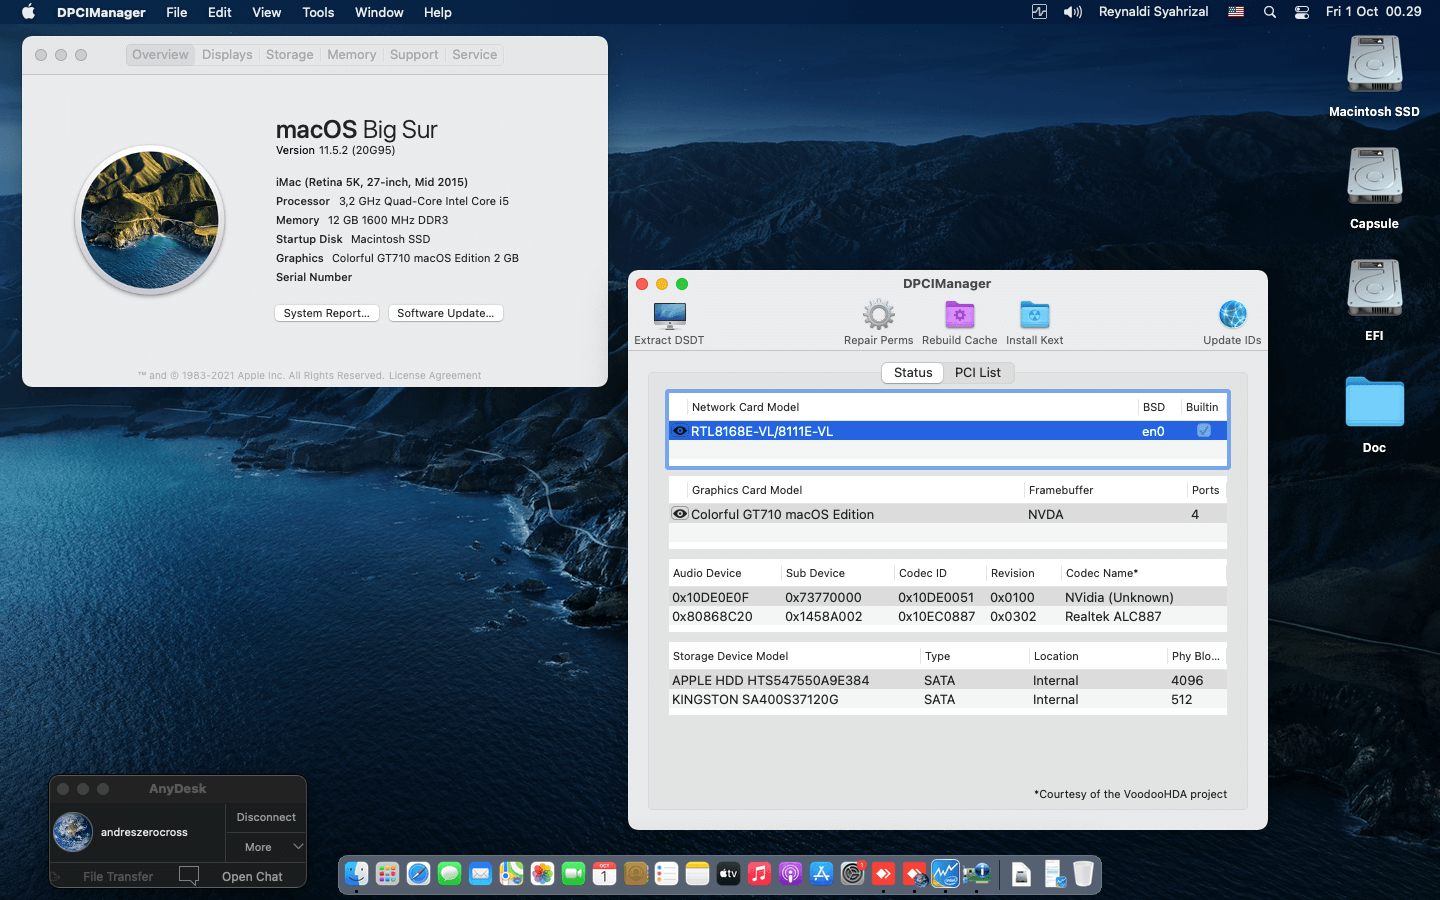Select the Colorful GT710 macOS Edition graphics row
1440x900 pixels.
[x=947, y=514]
